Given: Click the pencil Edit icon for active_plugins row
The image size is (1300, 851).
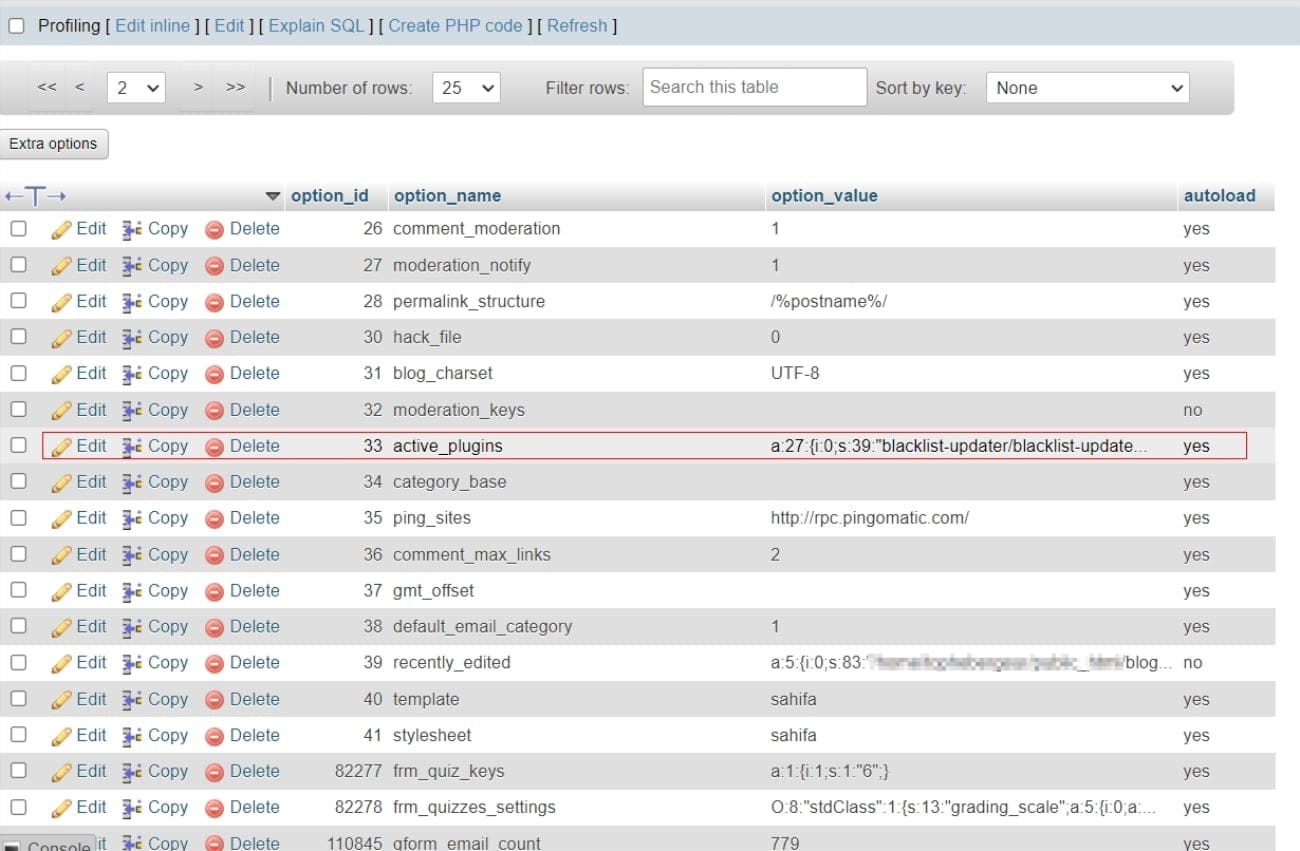Looking at the screenshot, I should (x=62, y=447).
